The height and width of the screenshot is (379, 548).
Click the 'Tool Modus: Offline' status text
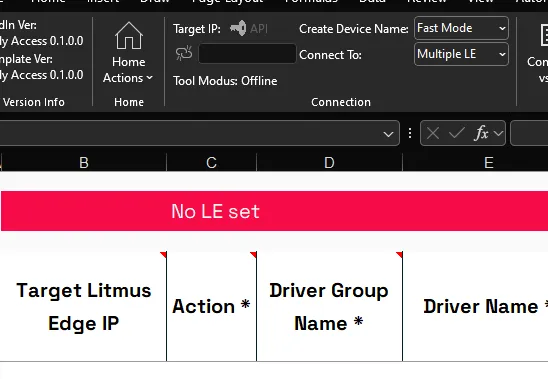[x=225, y=81]
